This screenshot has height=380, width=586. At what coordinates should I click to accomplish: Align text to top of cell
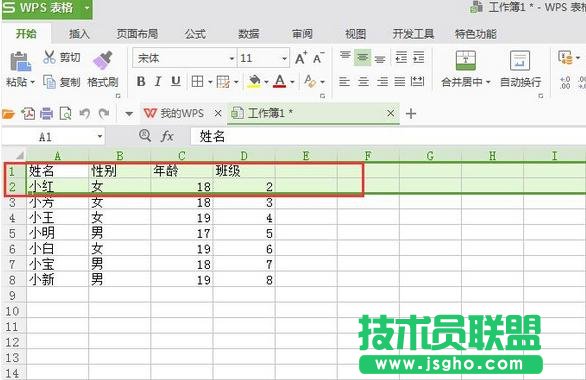(345, 56)
